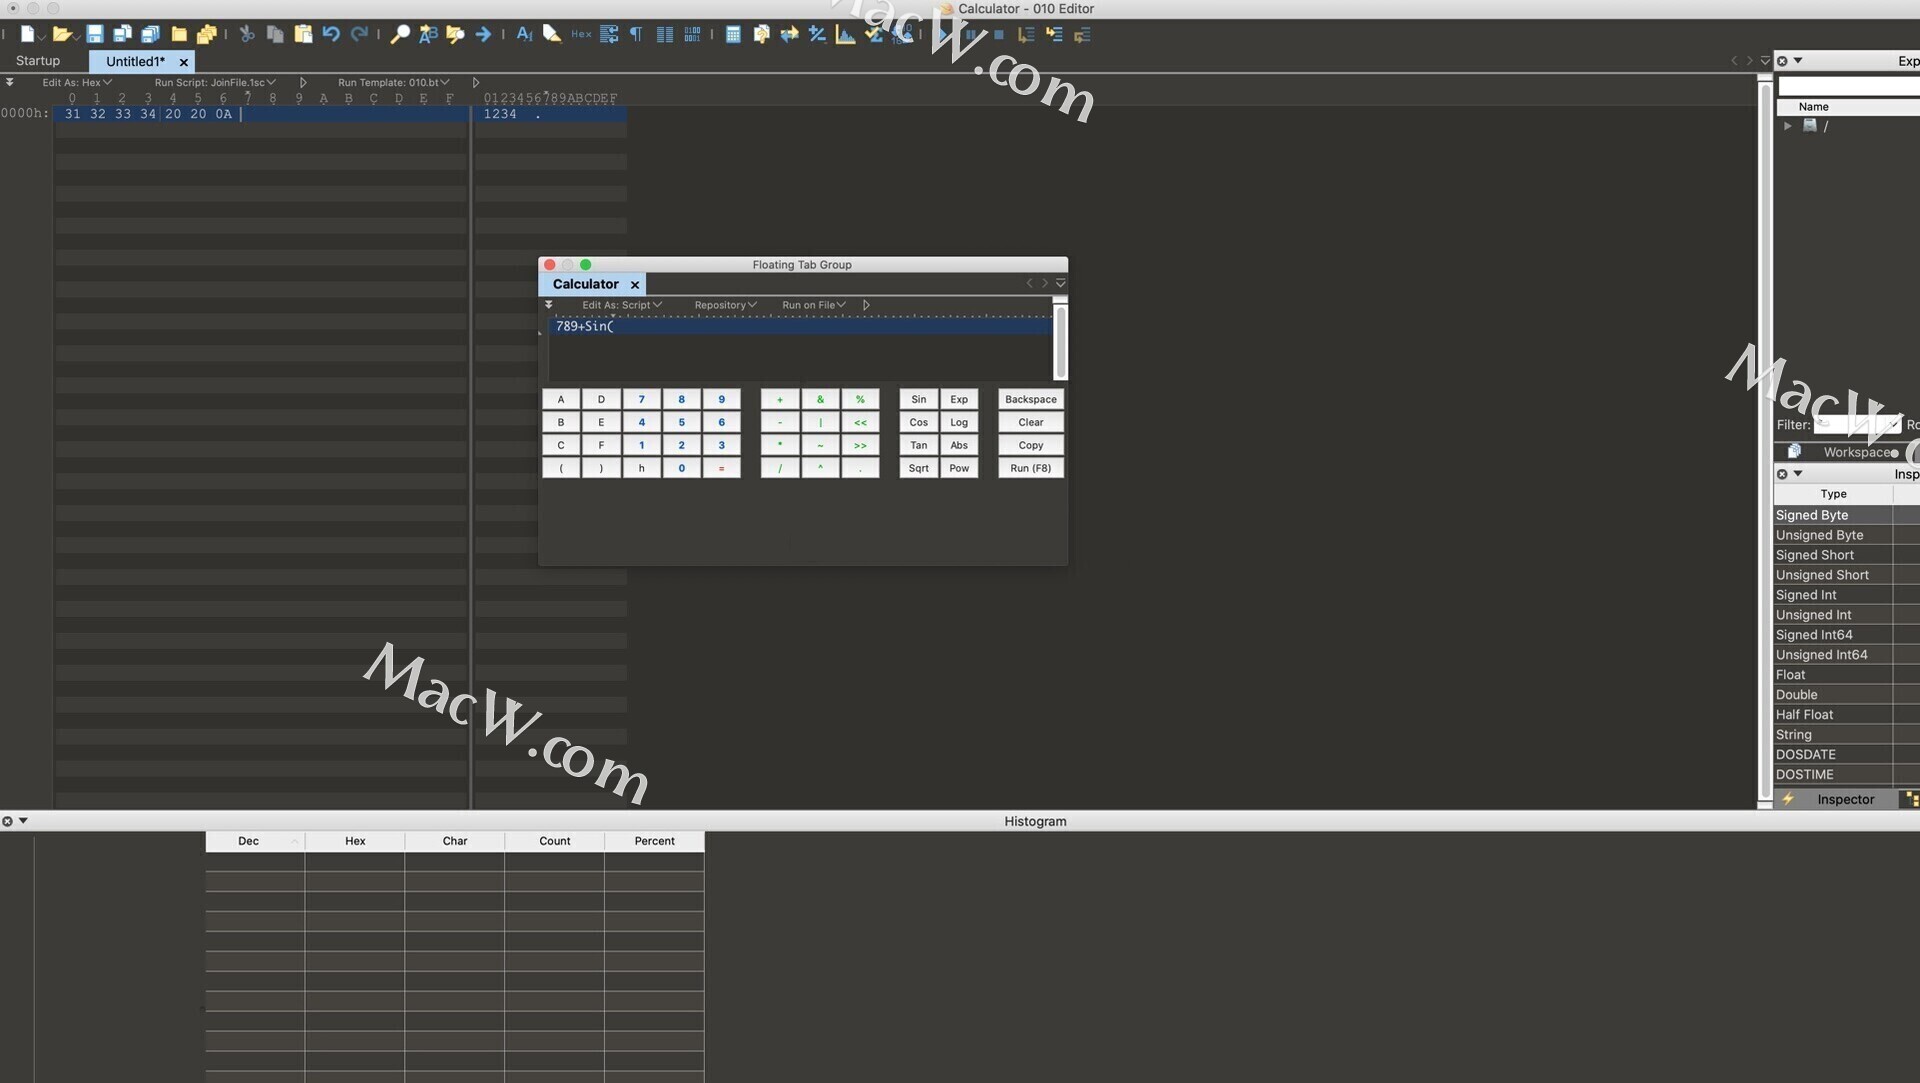Switch view using Hex toolbar icon
Image resolution: width=1920 pixels, height=1083 pixels.
pos(581,34)
